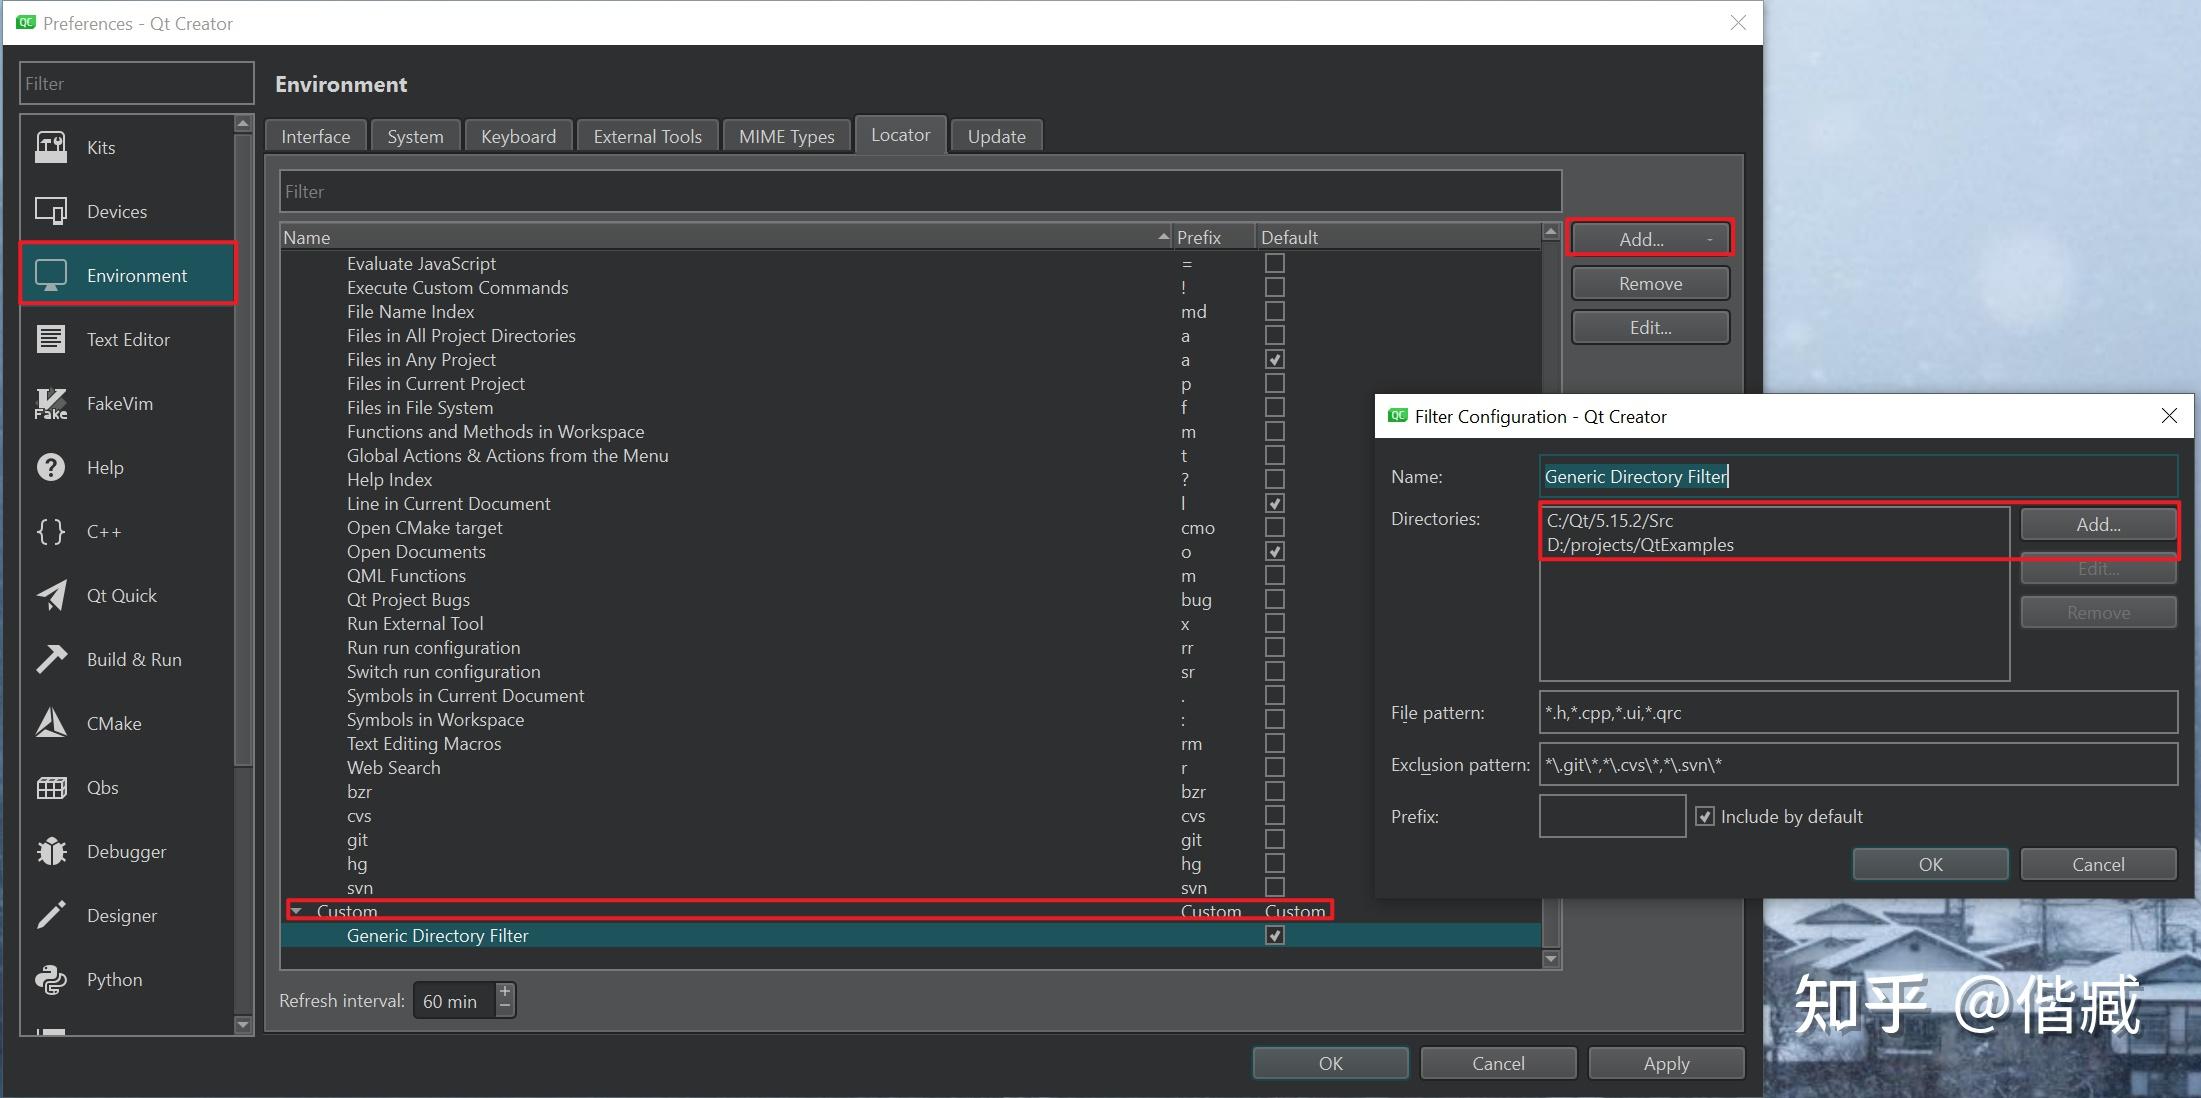Image resolution: width=2201 pixels, height=1098 pixels.
Task: Toggle default checkbox for Generic Directory Filter
Action: click(1274, 935)
